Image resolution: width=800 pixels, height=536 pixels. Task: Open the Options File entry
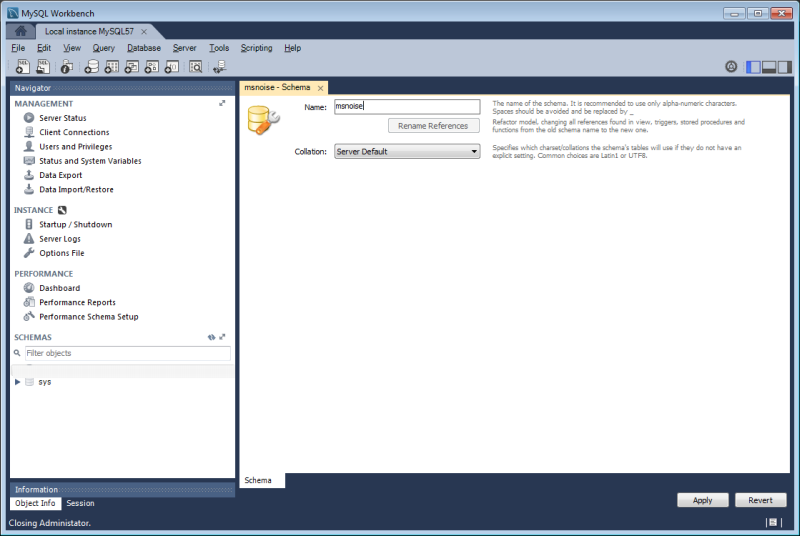tap(62, 253)
